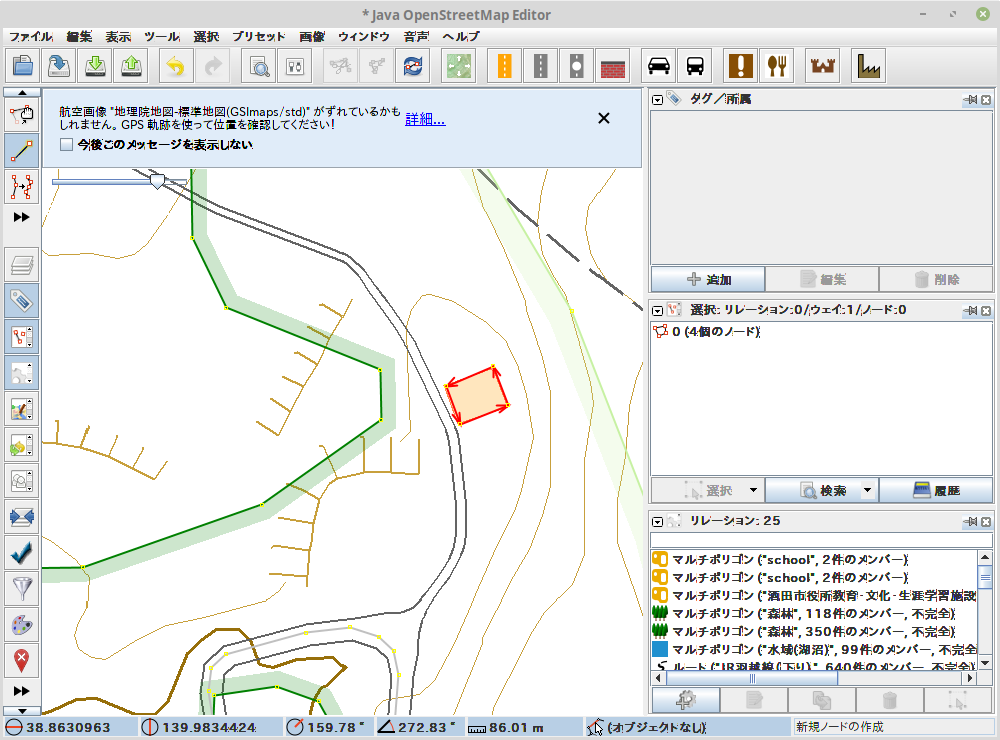
Task: Collapse the タグ／所属 panel with its triangle
Action: pyautogui.click(x=658, y=100)
